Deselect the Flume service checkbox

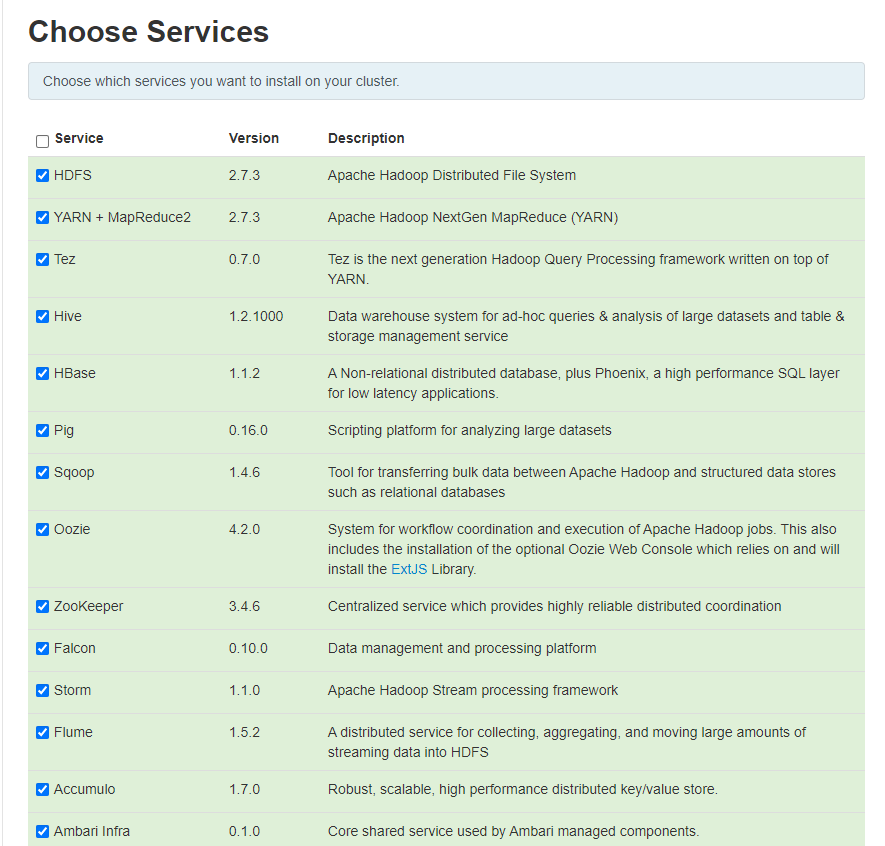coord(42,733)
